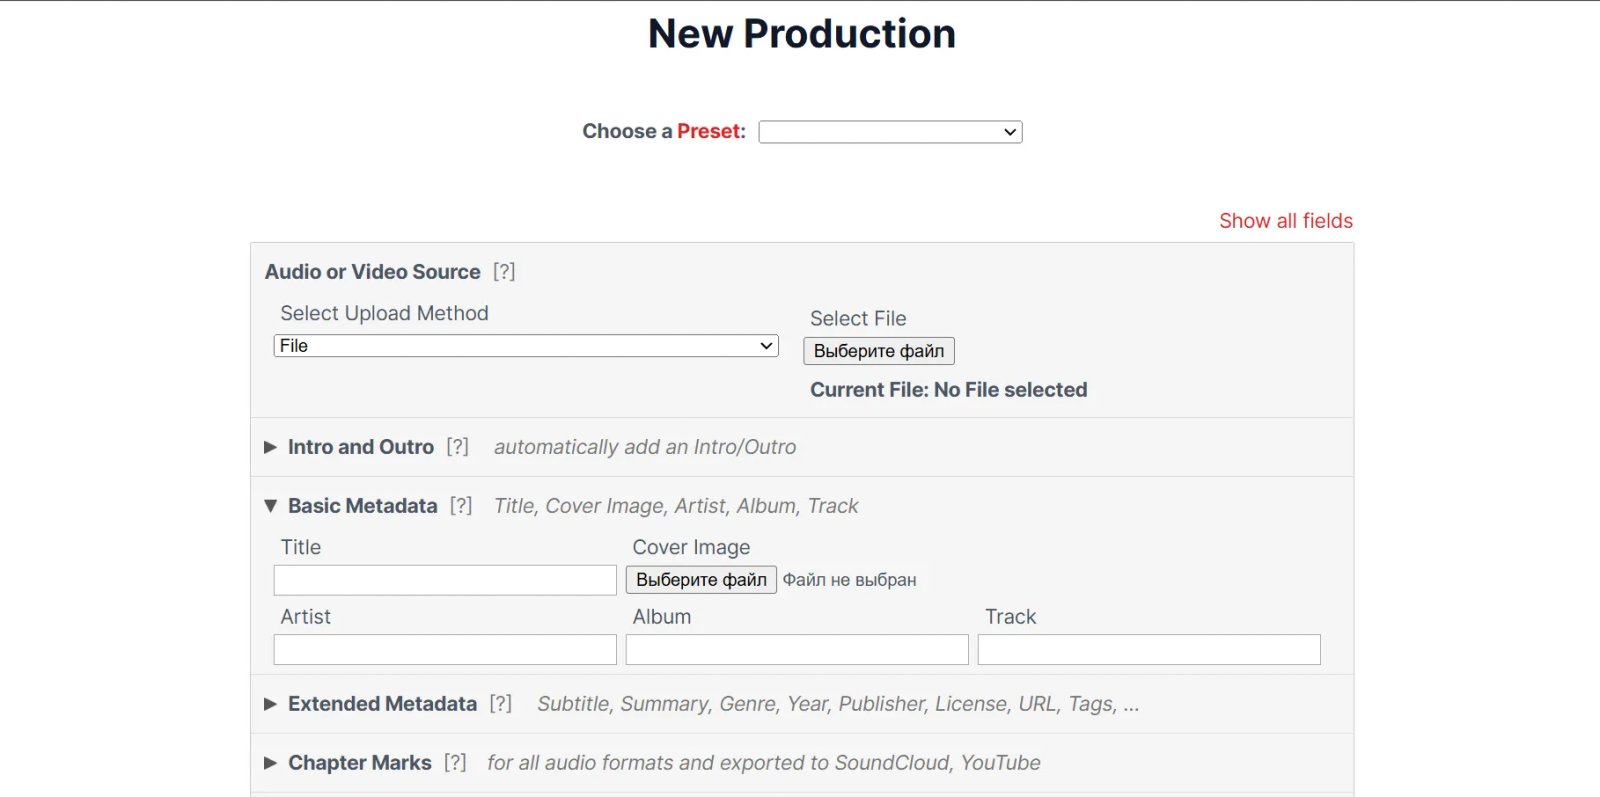The image size is (1600, 797).
Task: Open the Select Upload Method dropdown
Action: (526, 346)
